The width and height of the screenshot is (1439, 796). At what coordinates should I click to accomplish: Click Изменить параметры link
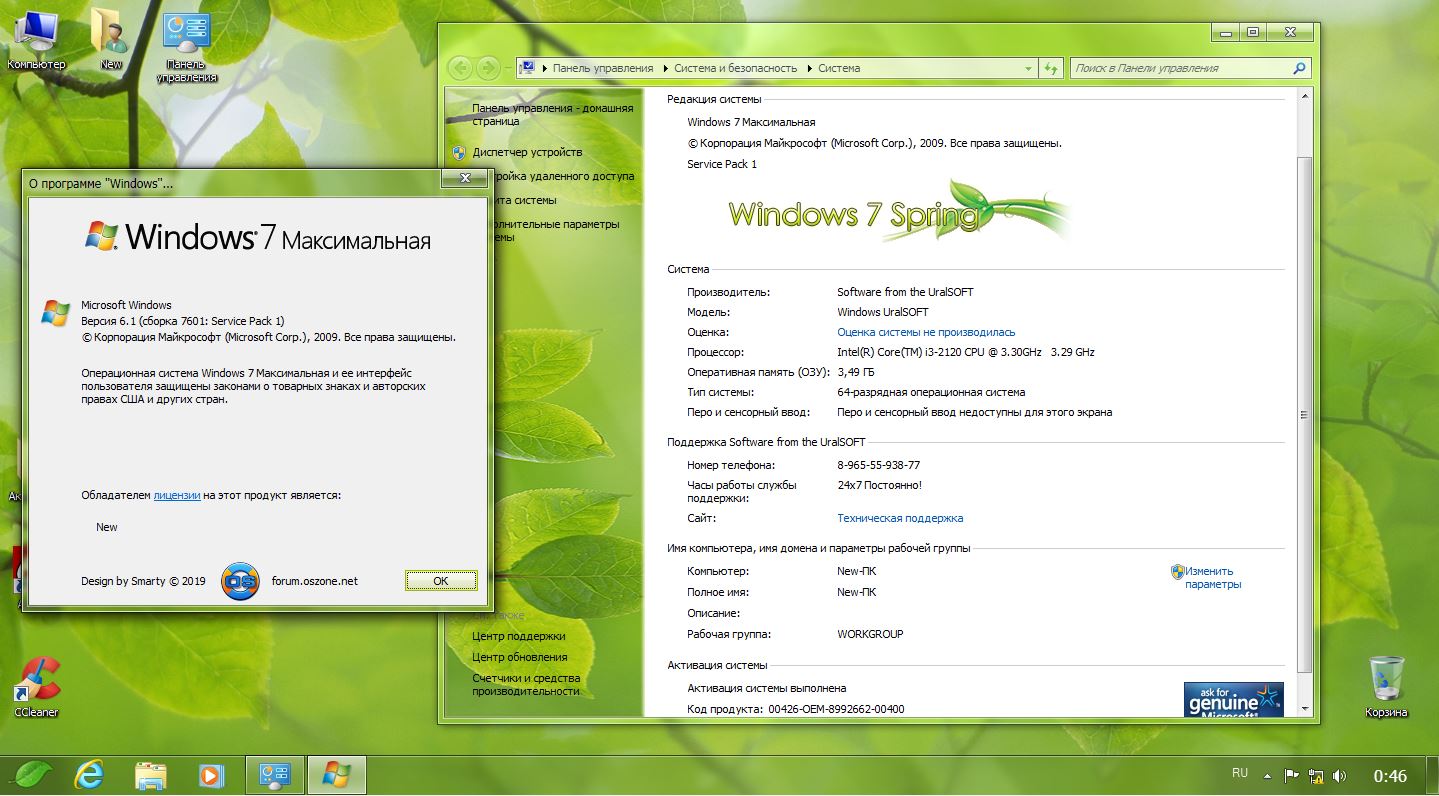point(1213,578)
